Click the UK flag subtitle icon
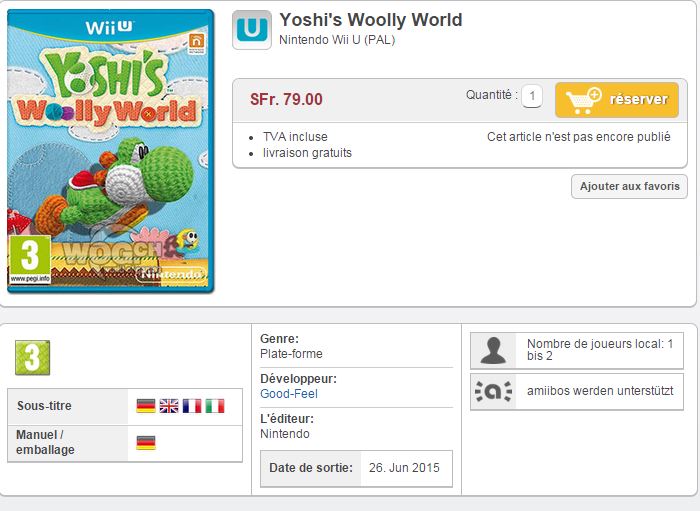700x511 pixels. (x=169, y=406)
